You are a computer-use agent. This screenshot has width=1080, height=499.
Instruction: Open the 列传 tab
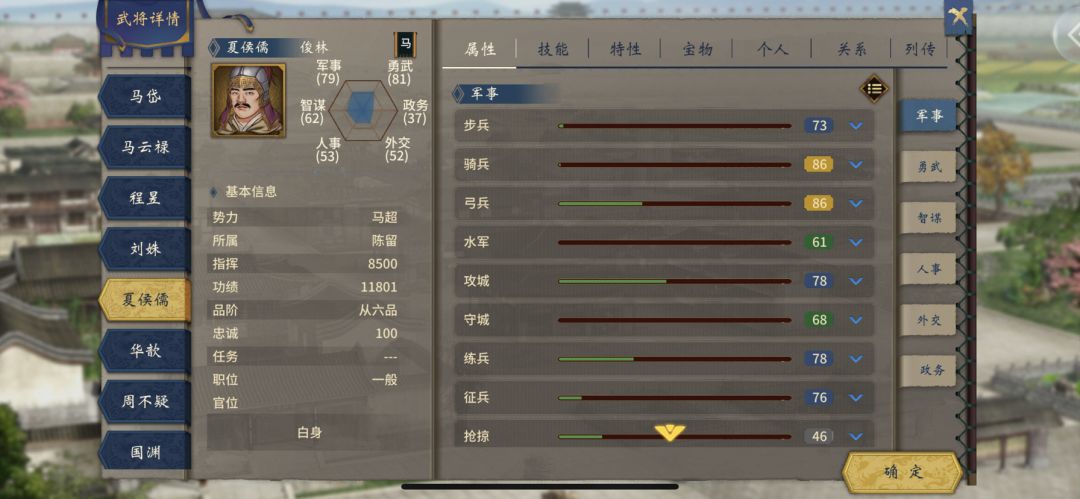(x=920, y=49)
